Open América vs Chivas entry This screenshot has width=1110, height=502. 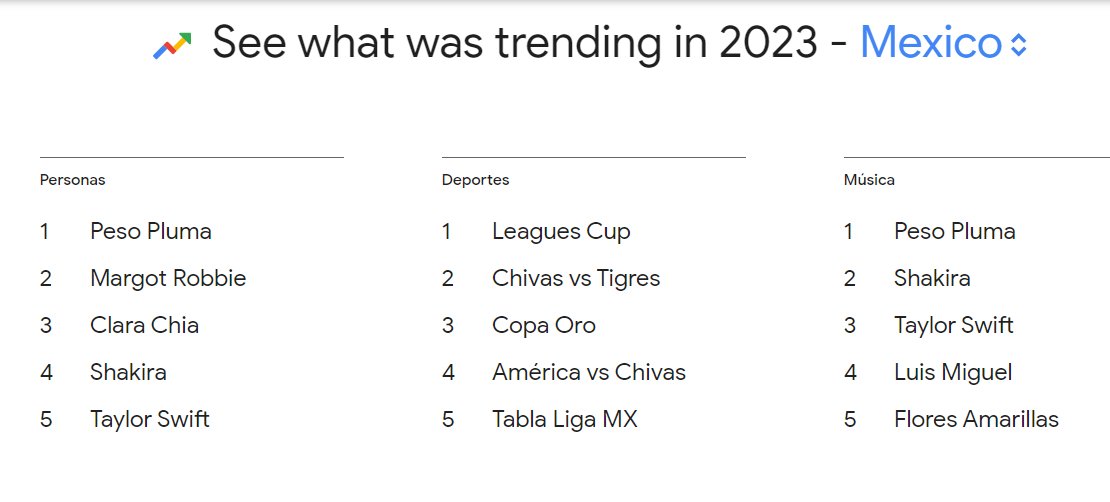pyautogui.click(x=589, y=372)
